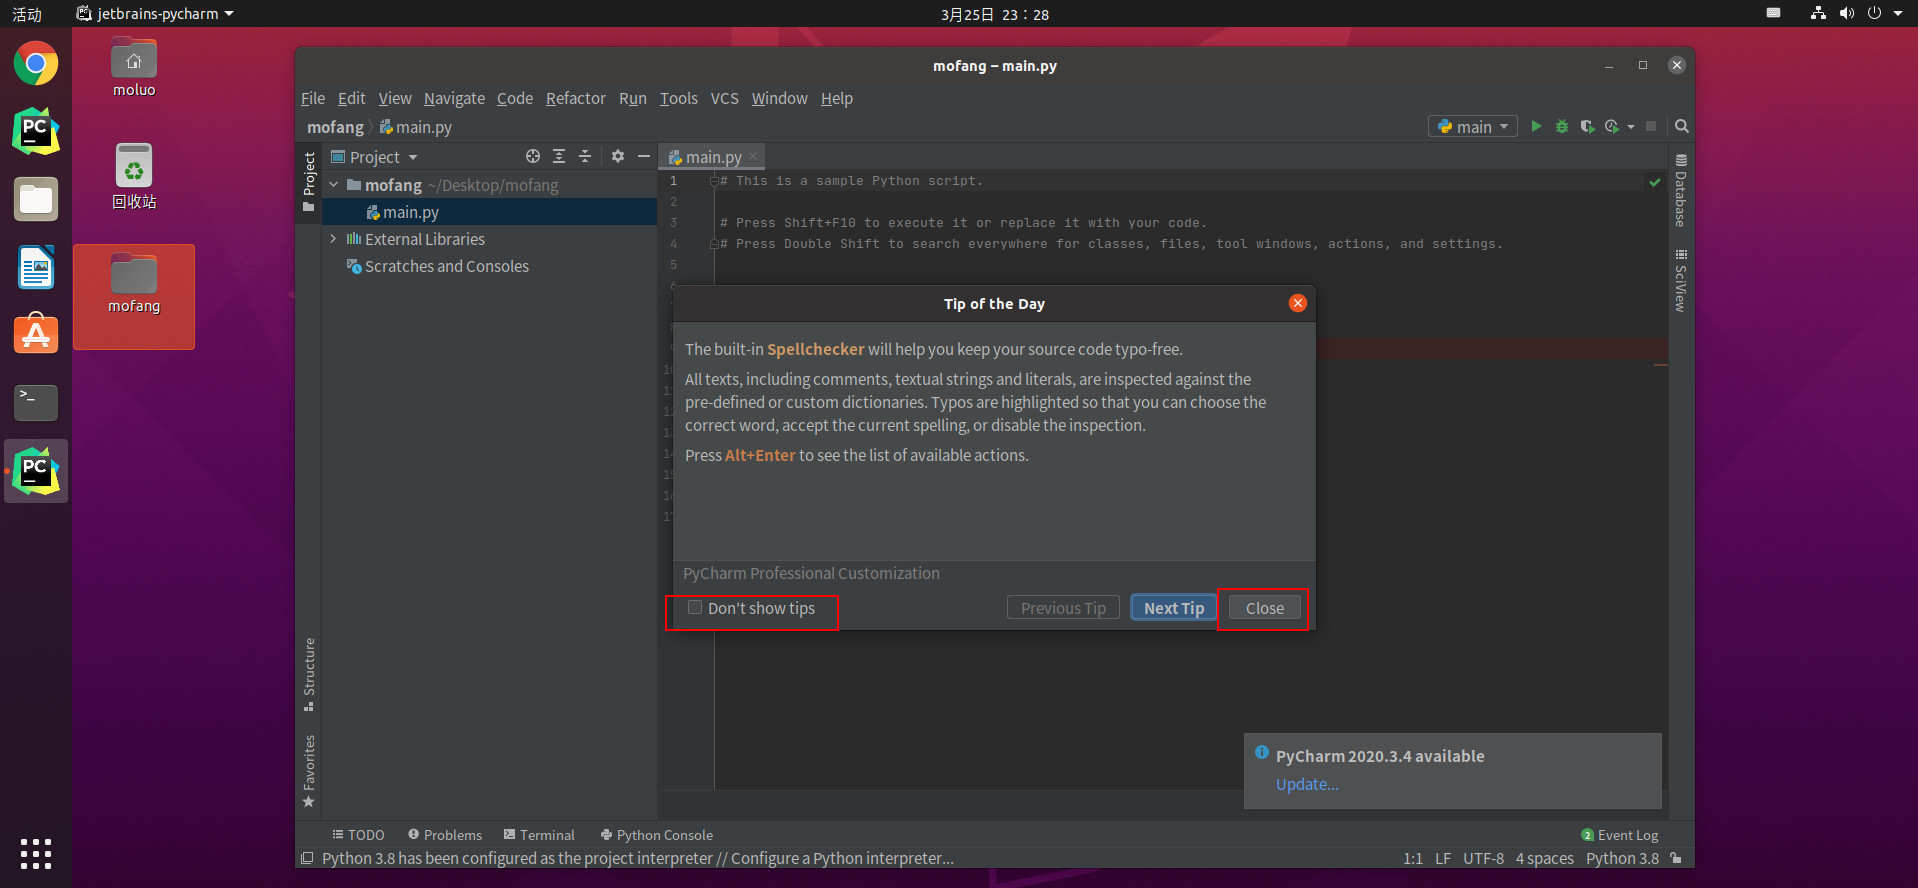Enable the Don't show tips checkbox
The image size is (1918, 888).
695,607
